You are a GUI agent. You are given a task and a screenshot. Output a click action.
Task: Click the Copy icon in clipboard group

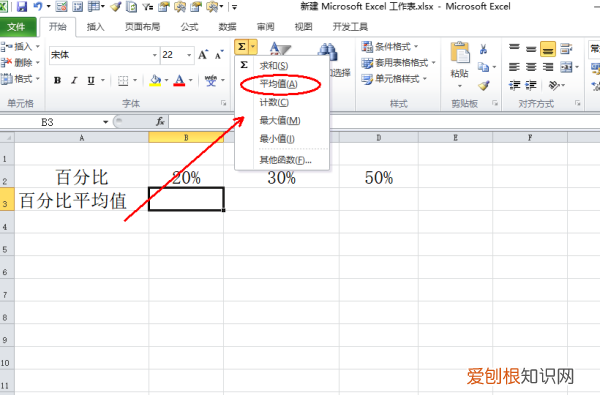click(x=483, y=67)
